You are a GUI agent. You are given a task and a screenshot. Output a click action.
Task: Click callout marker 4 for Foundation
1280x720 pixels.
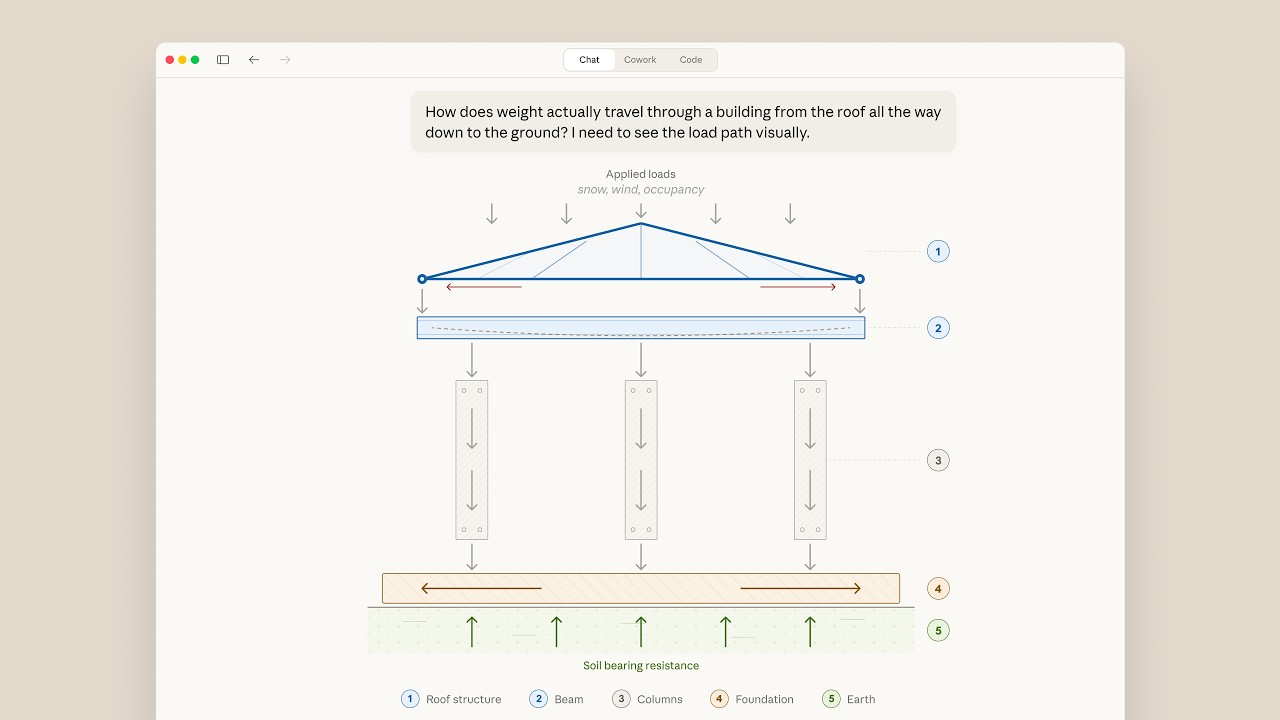[937, 588]
